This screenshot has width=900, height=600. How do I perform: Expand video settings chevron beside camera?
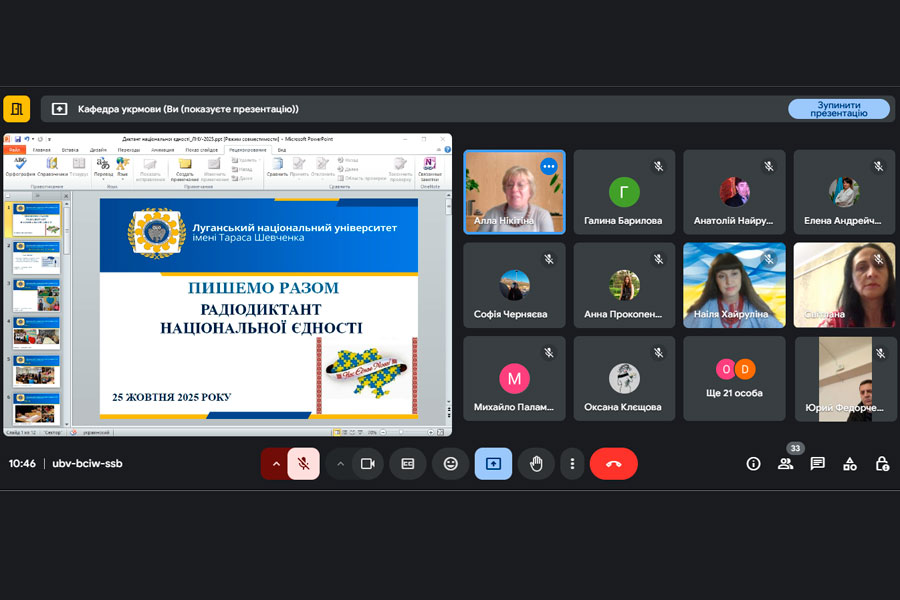coord(340,463)
